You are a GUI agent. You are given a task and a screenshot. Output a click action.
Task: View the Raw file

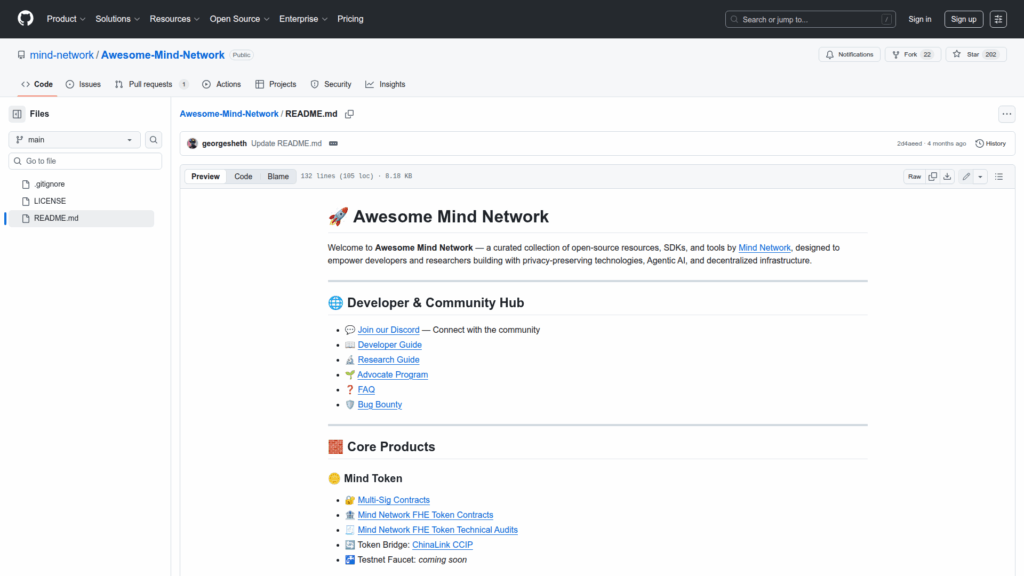pyautogui.click(x=914, y=176)
